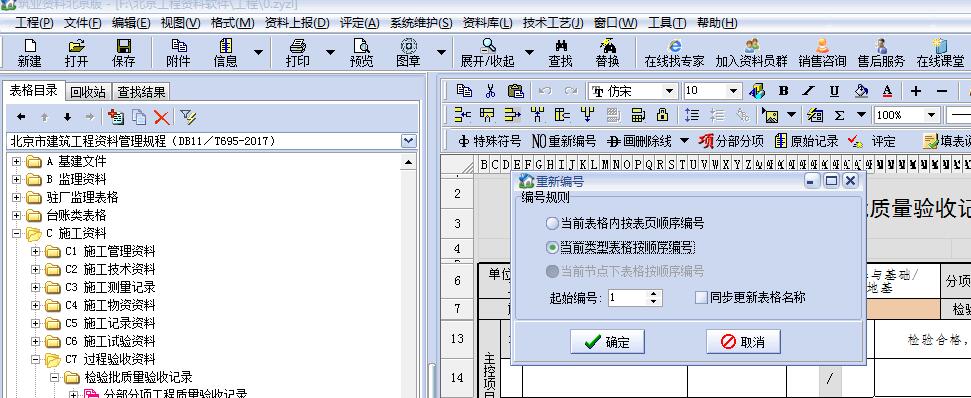The image size is (971, 398).
Task: Open the 仿宋 font dropdown
Action: point(669,91)
